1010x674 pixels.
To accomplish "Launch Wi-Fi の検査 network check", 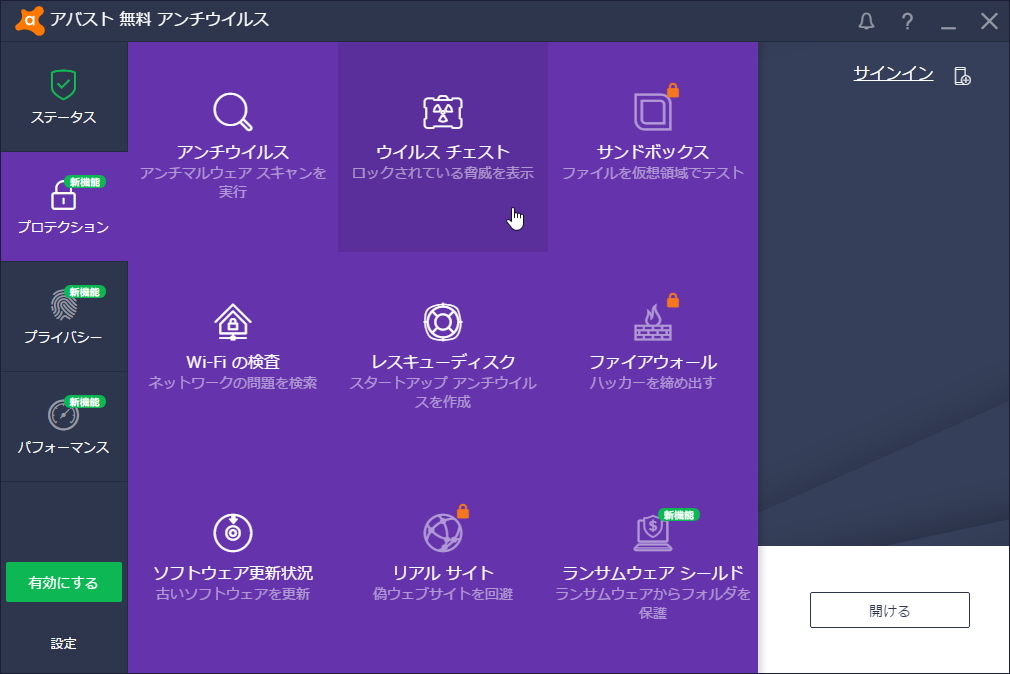I will [232, 355].
